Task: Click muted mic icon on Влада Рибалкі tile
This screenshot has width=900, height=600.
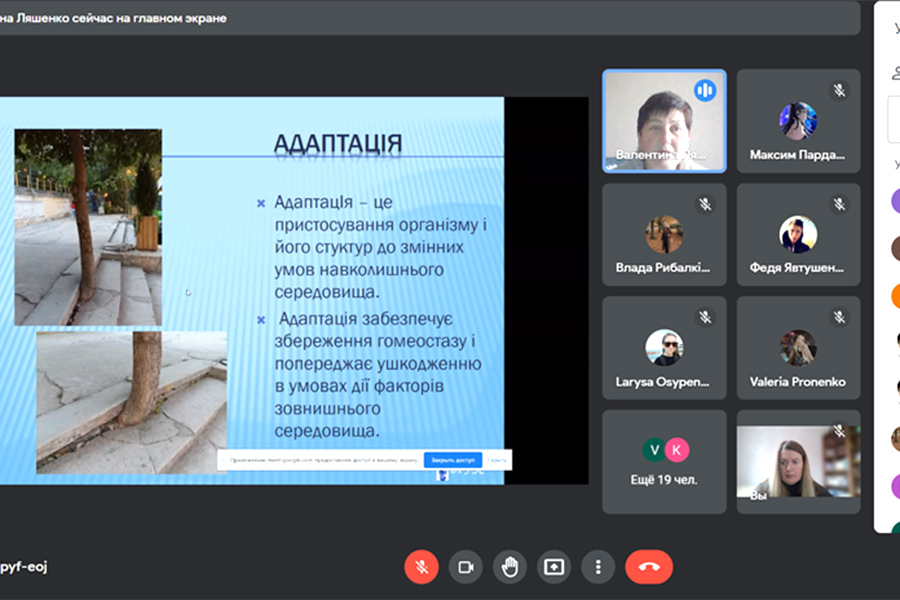Action: (x=706, y=204)
